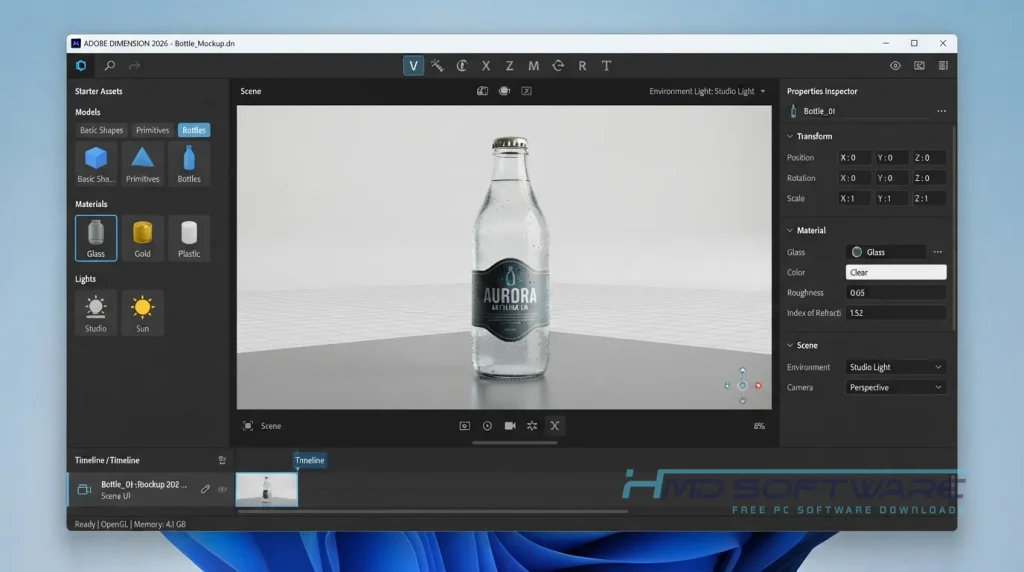The width and height of the screenshot is (1024, 572).
Task: Edit the Roughness value 0.05
Action: pos(896,293)
